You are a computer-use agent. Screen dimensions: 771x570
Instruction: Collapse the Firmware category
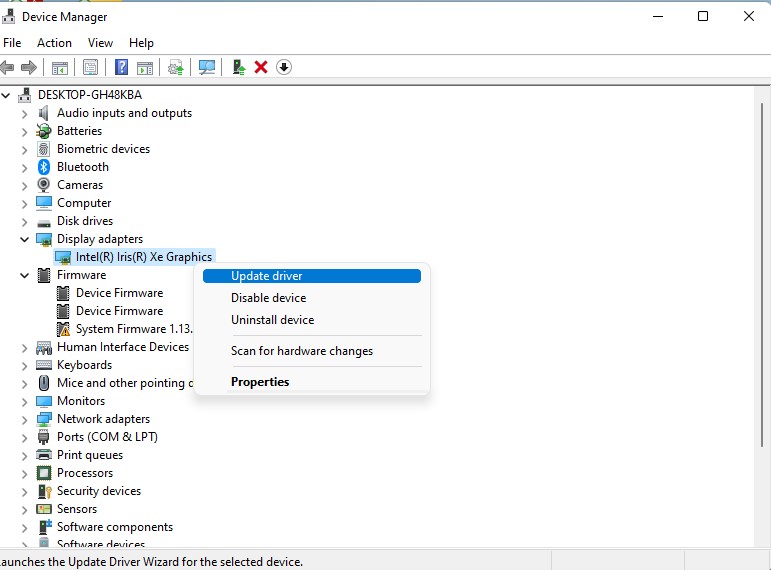pos(25,275)
